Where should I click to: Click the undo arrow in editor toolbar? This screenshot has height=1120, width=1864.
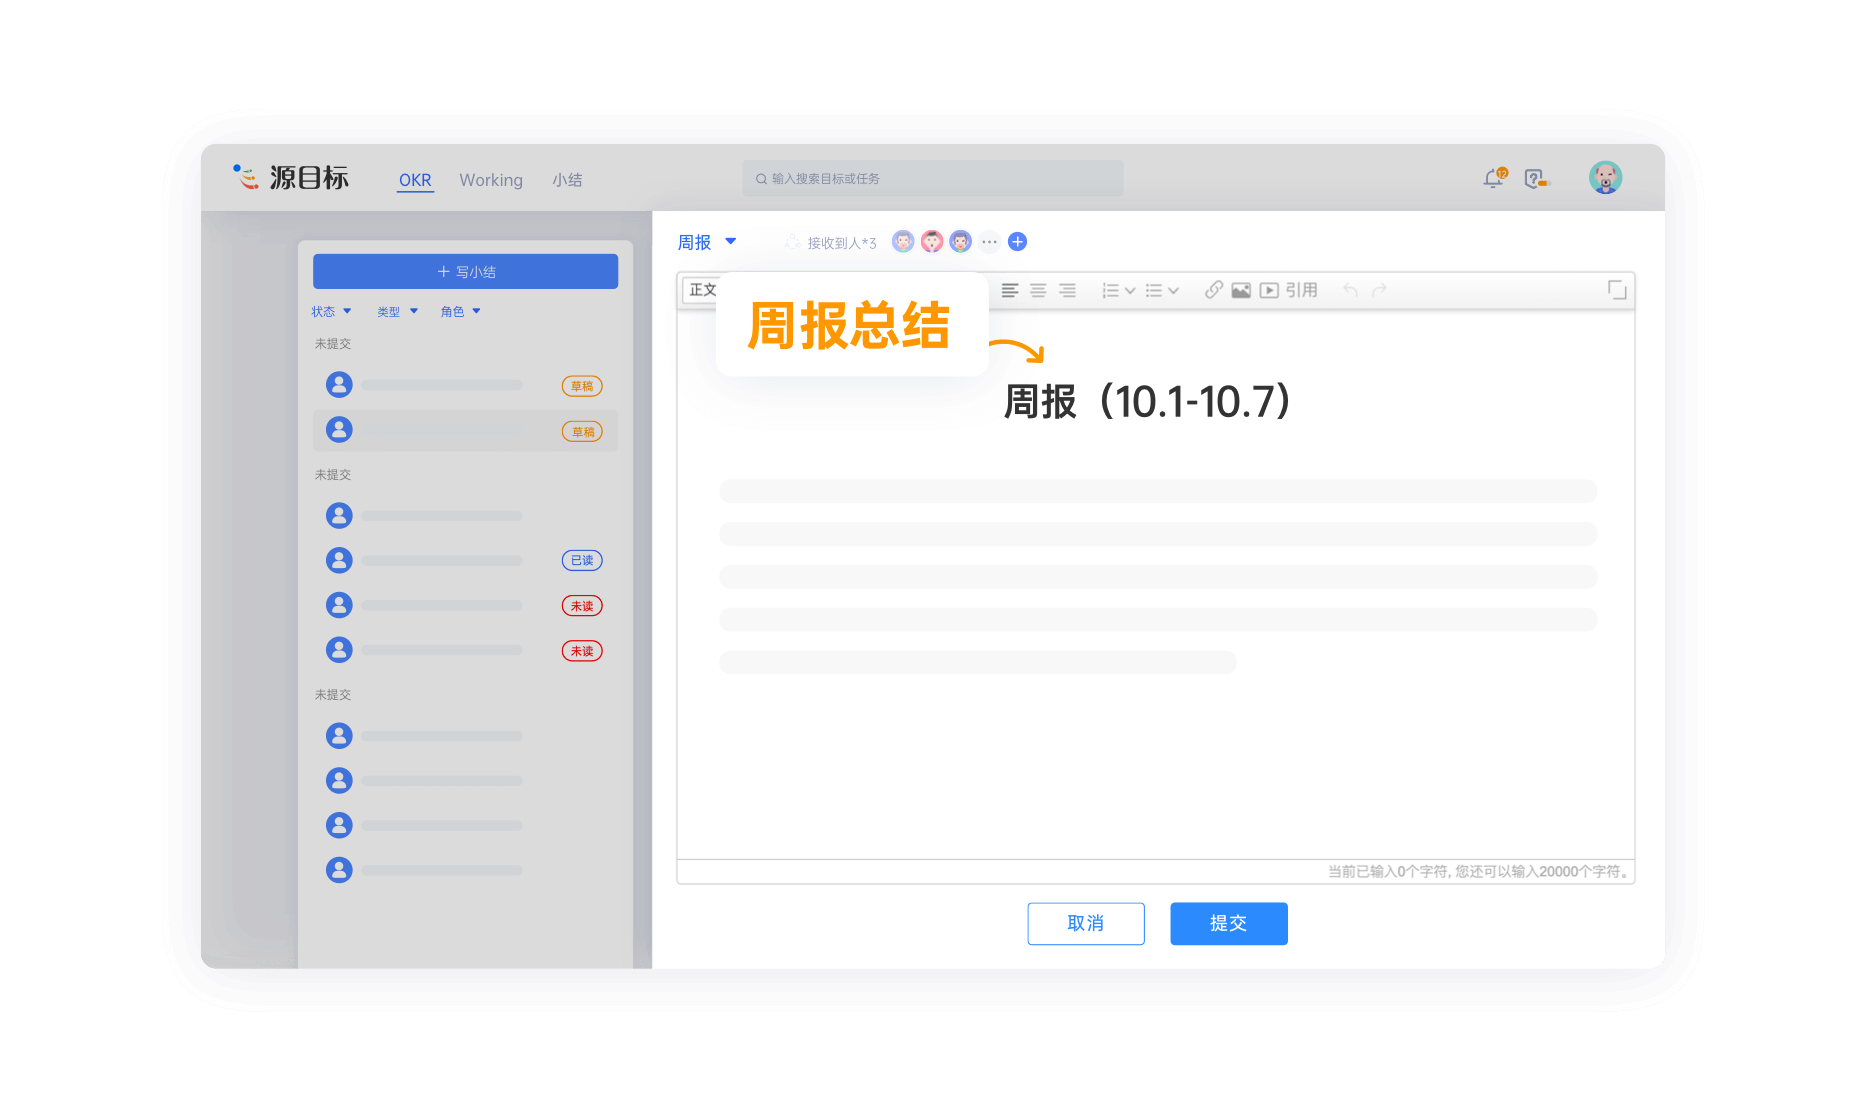coord(1350,290)
